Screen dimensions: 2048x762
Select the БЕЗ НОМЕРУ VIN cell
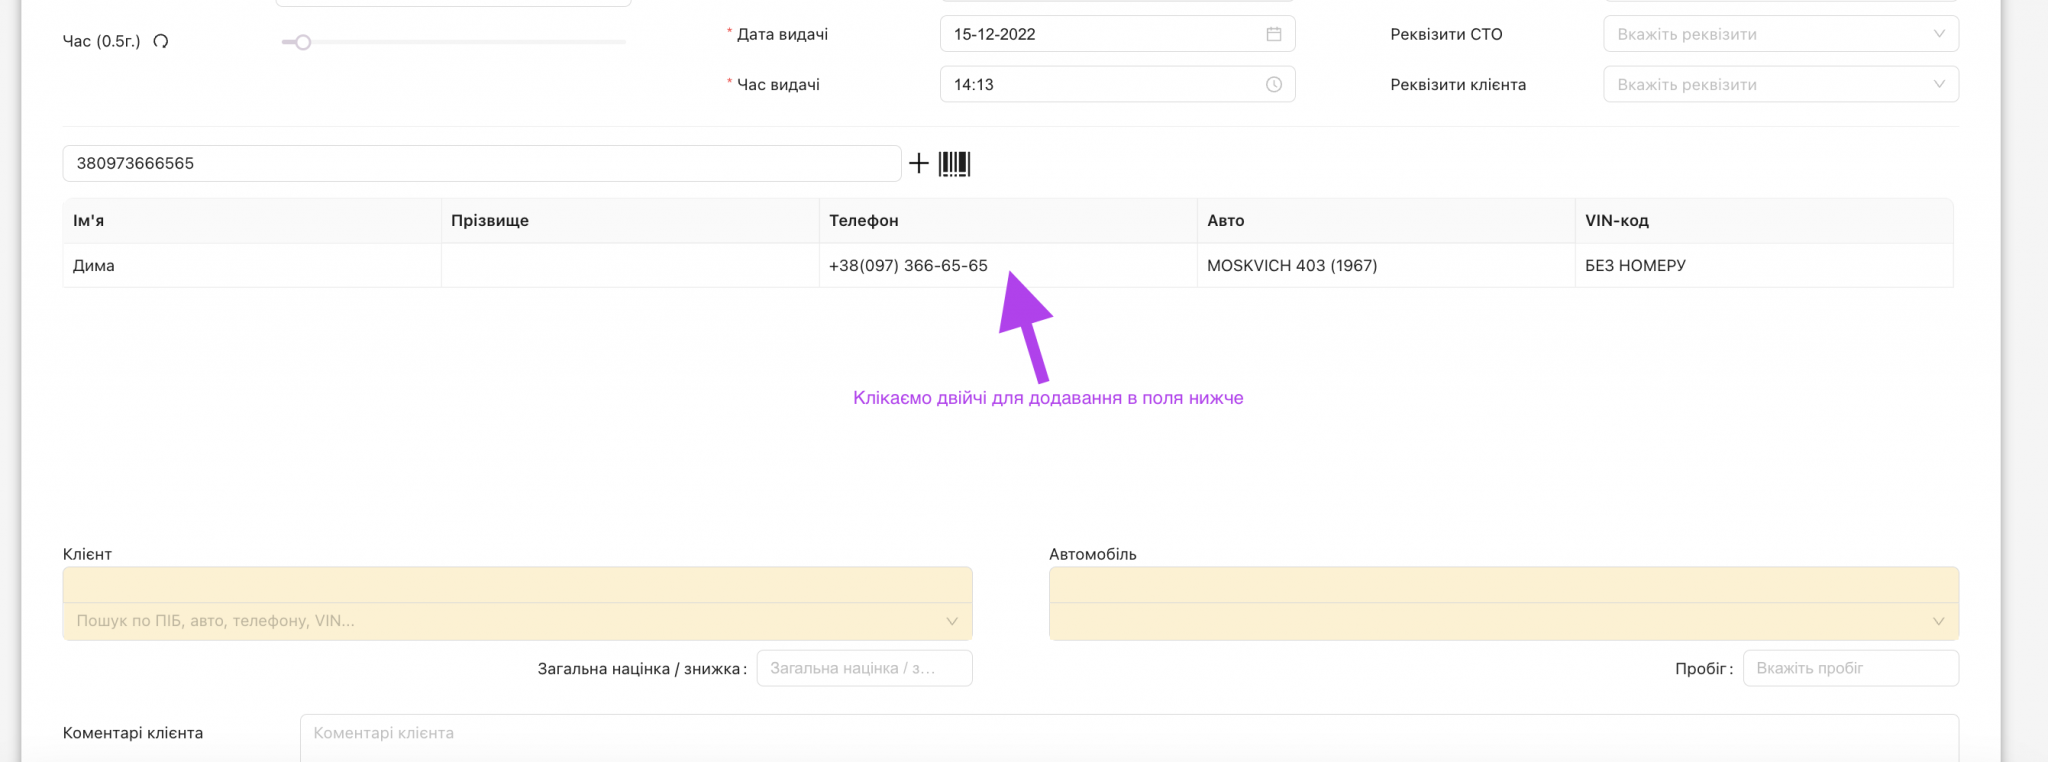click(1764, 266)
